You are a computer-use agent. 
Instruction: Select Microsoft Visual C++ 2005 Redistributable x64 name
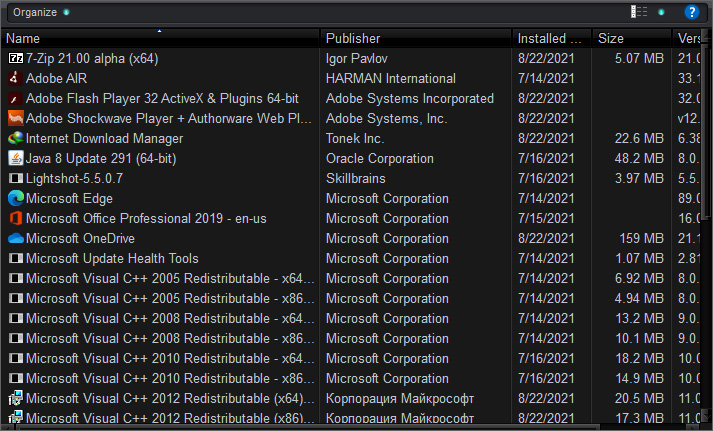pos(170,278)
